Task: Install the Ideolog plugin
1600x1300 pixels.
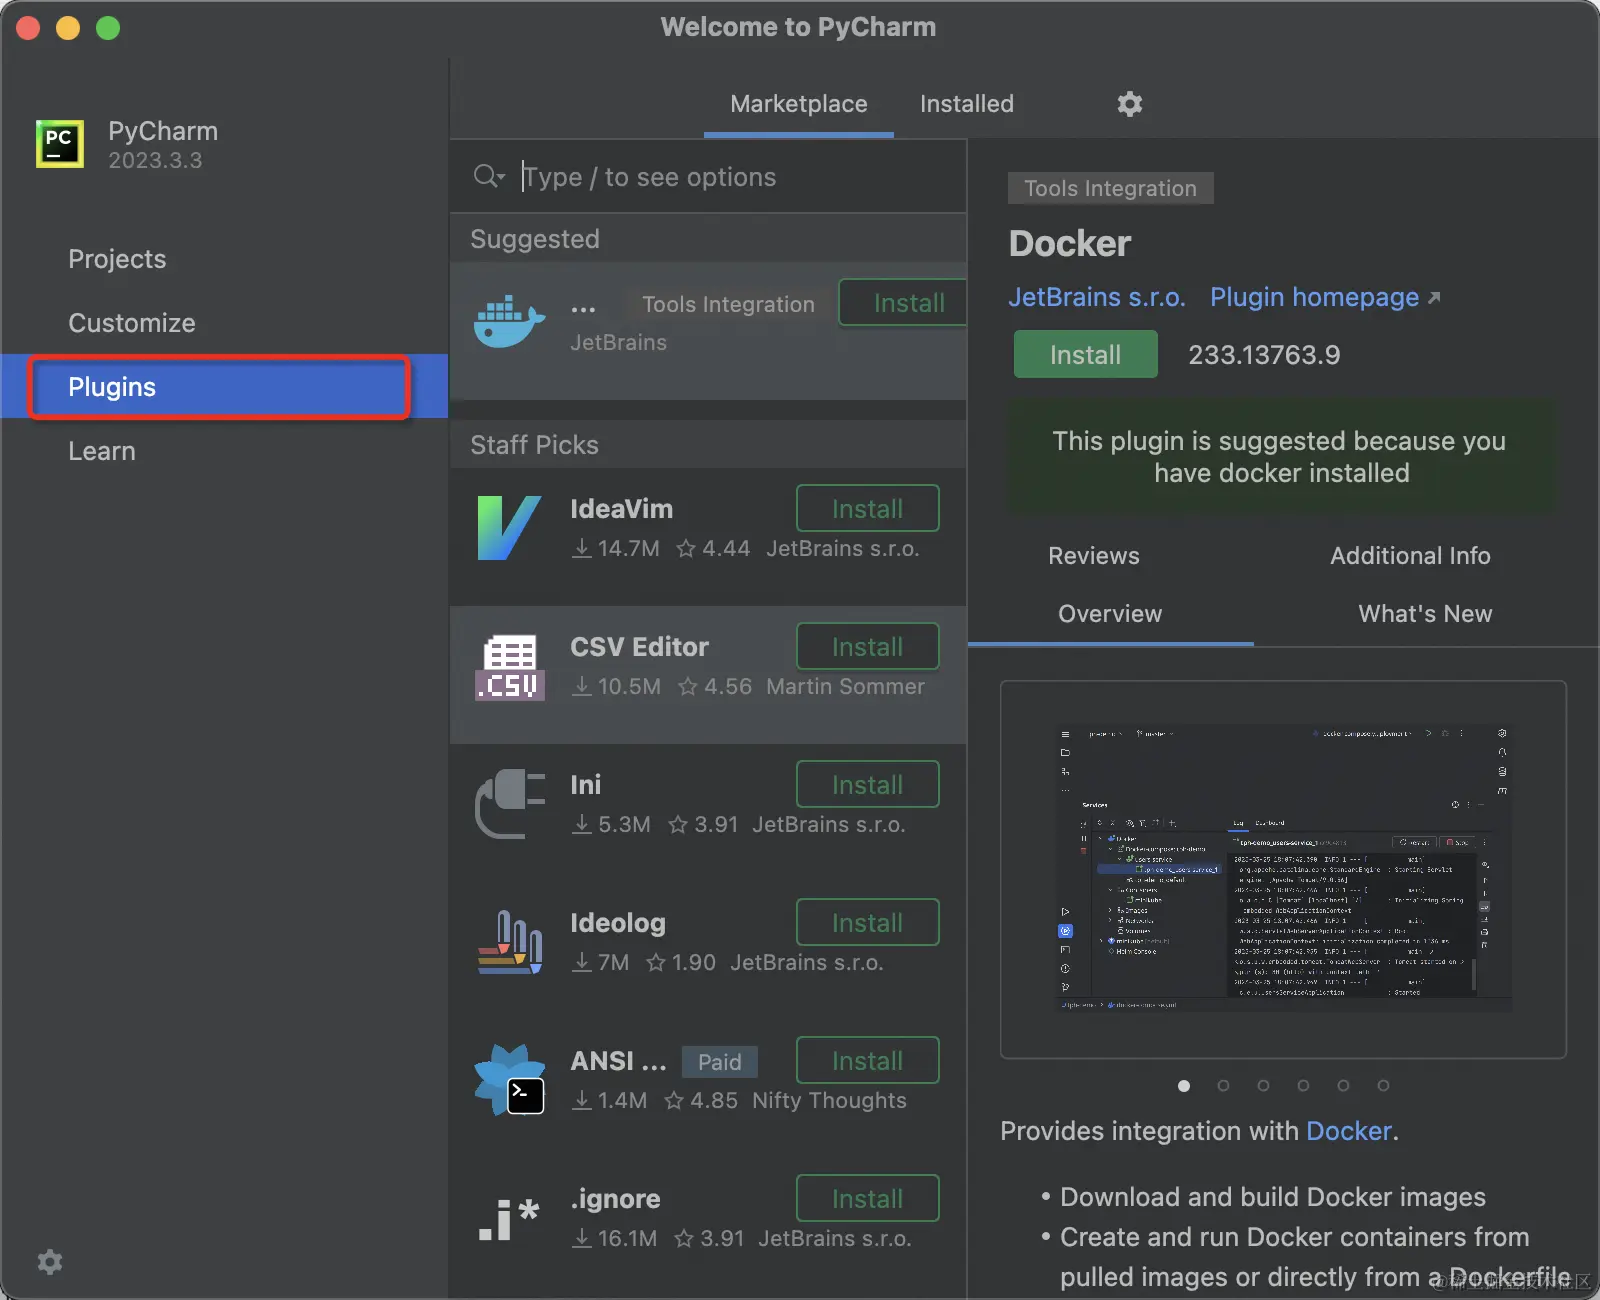Action: coord(868,923)
